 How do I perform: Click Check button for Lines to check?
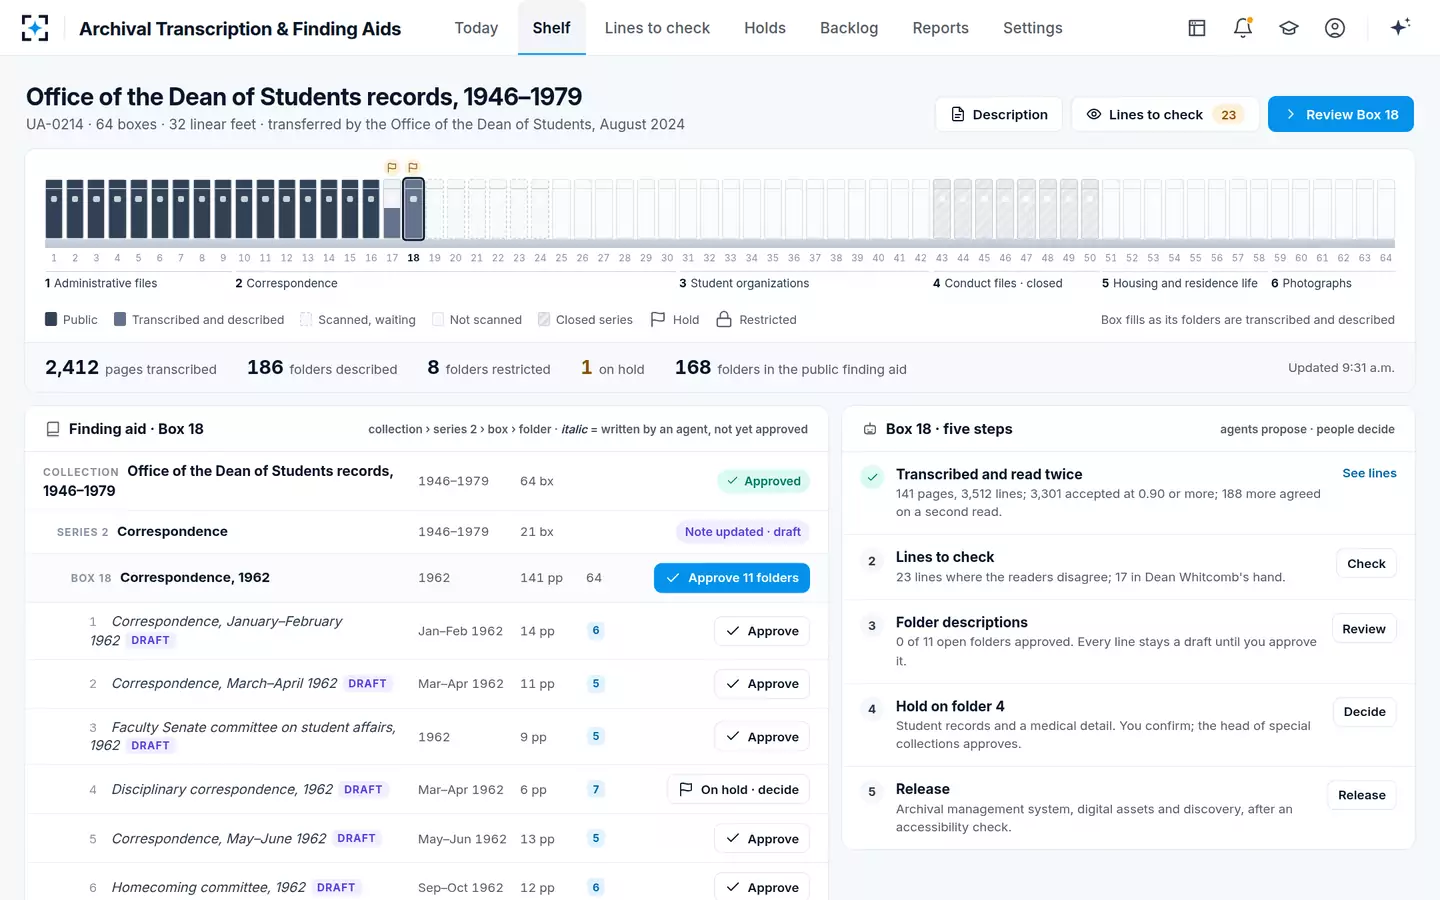(x=1366, y=563)
